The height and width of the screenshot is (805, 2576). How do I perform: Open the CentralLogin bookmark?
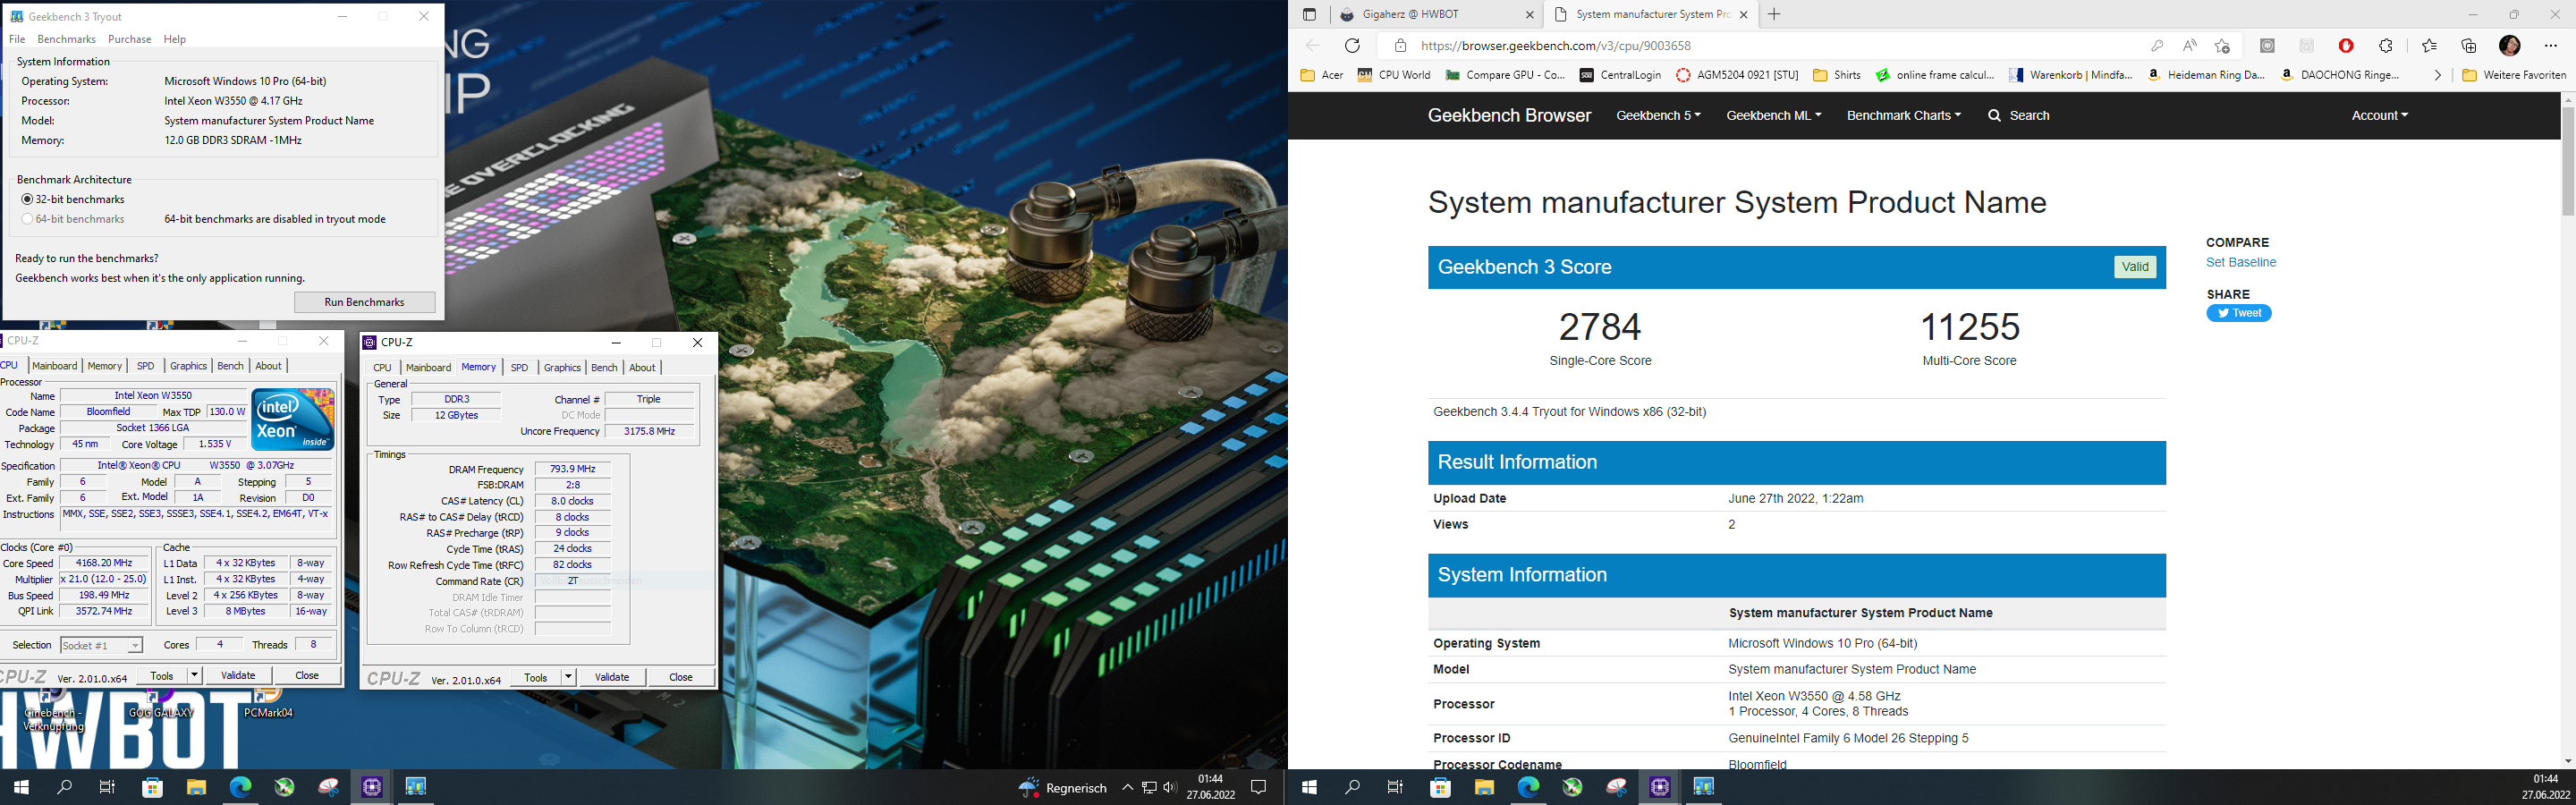[1620, 75]
